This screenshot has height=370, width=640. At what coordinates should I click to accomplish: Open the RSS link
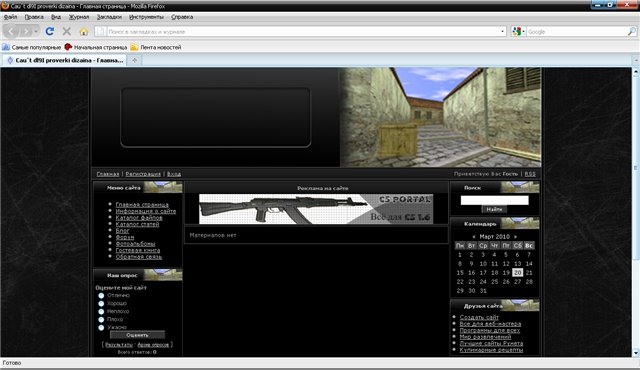(530, 174)
